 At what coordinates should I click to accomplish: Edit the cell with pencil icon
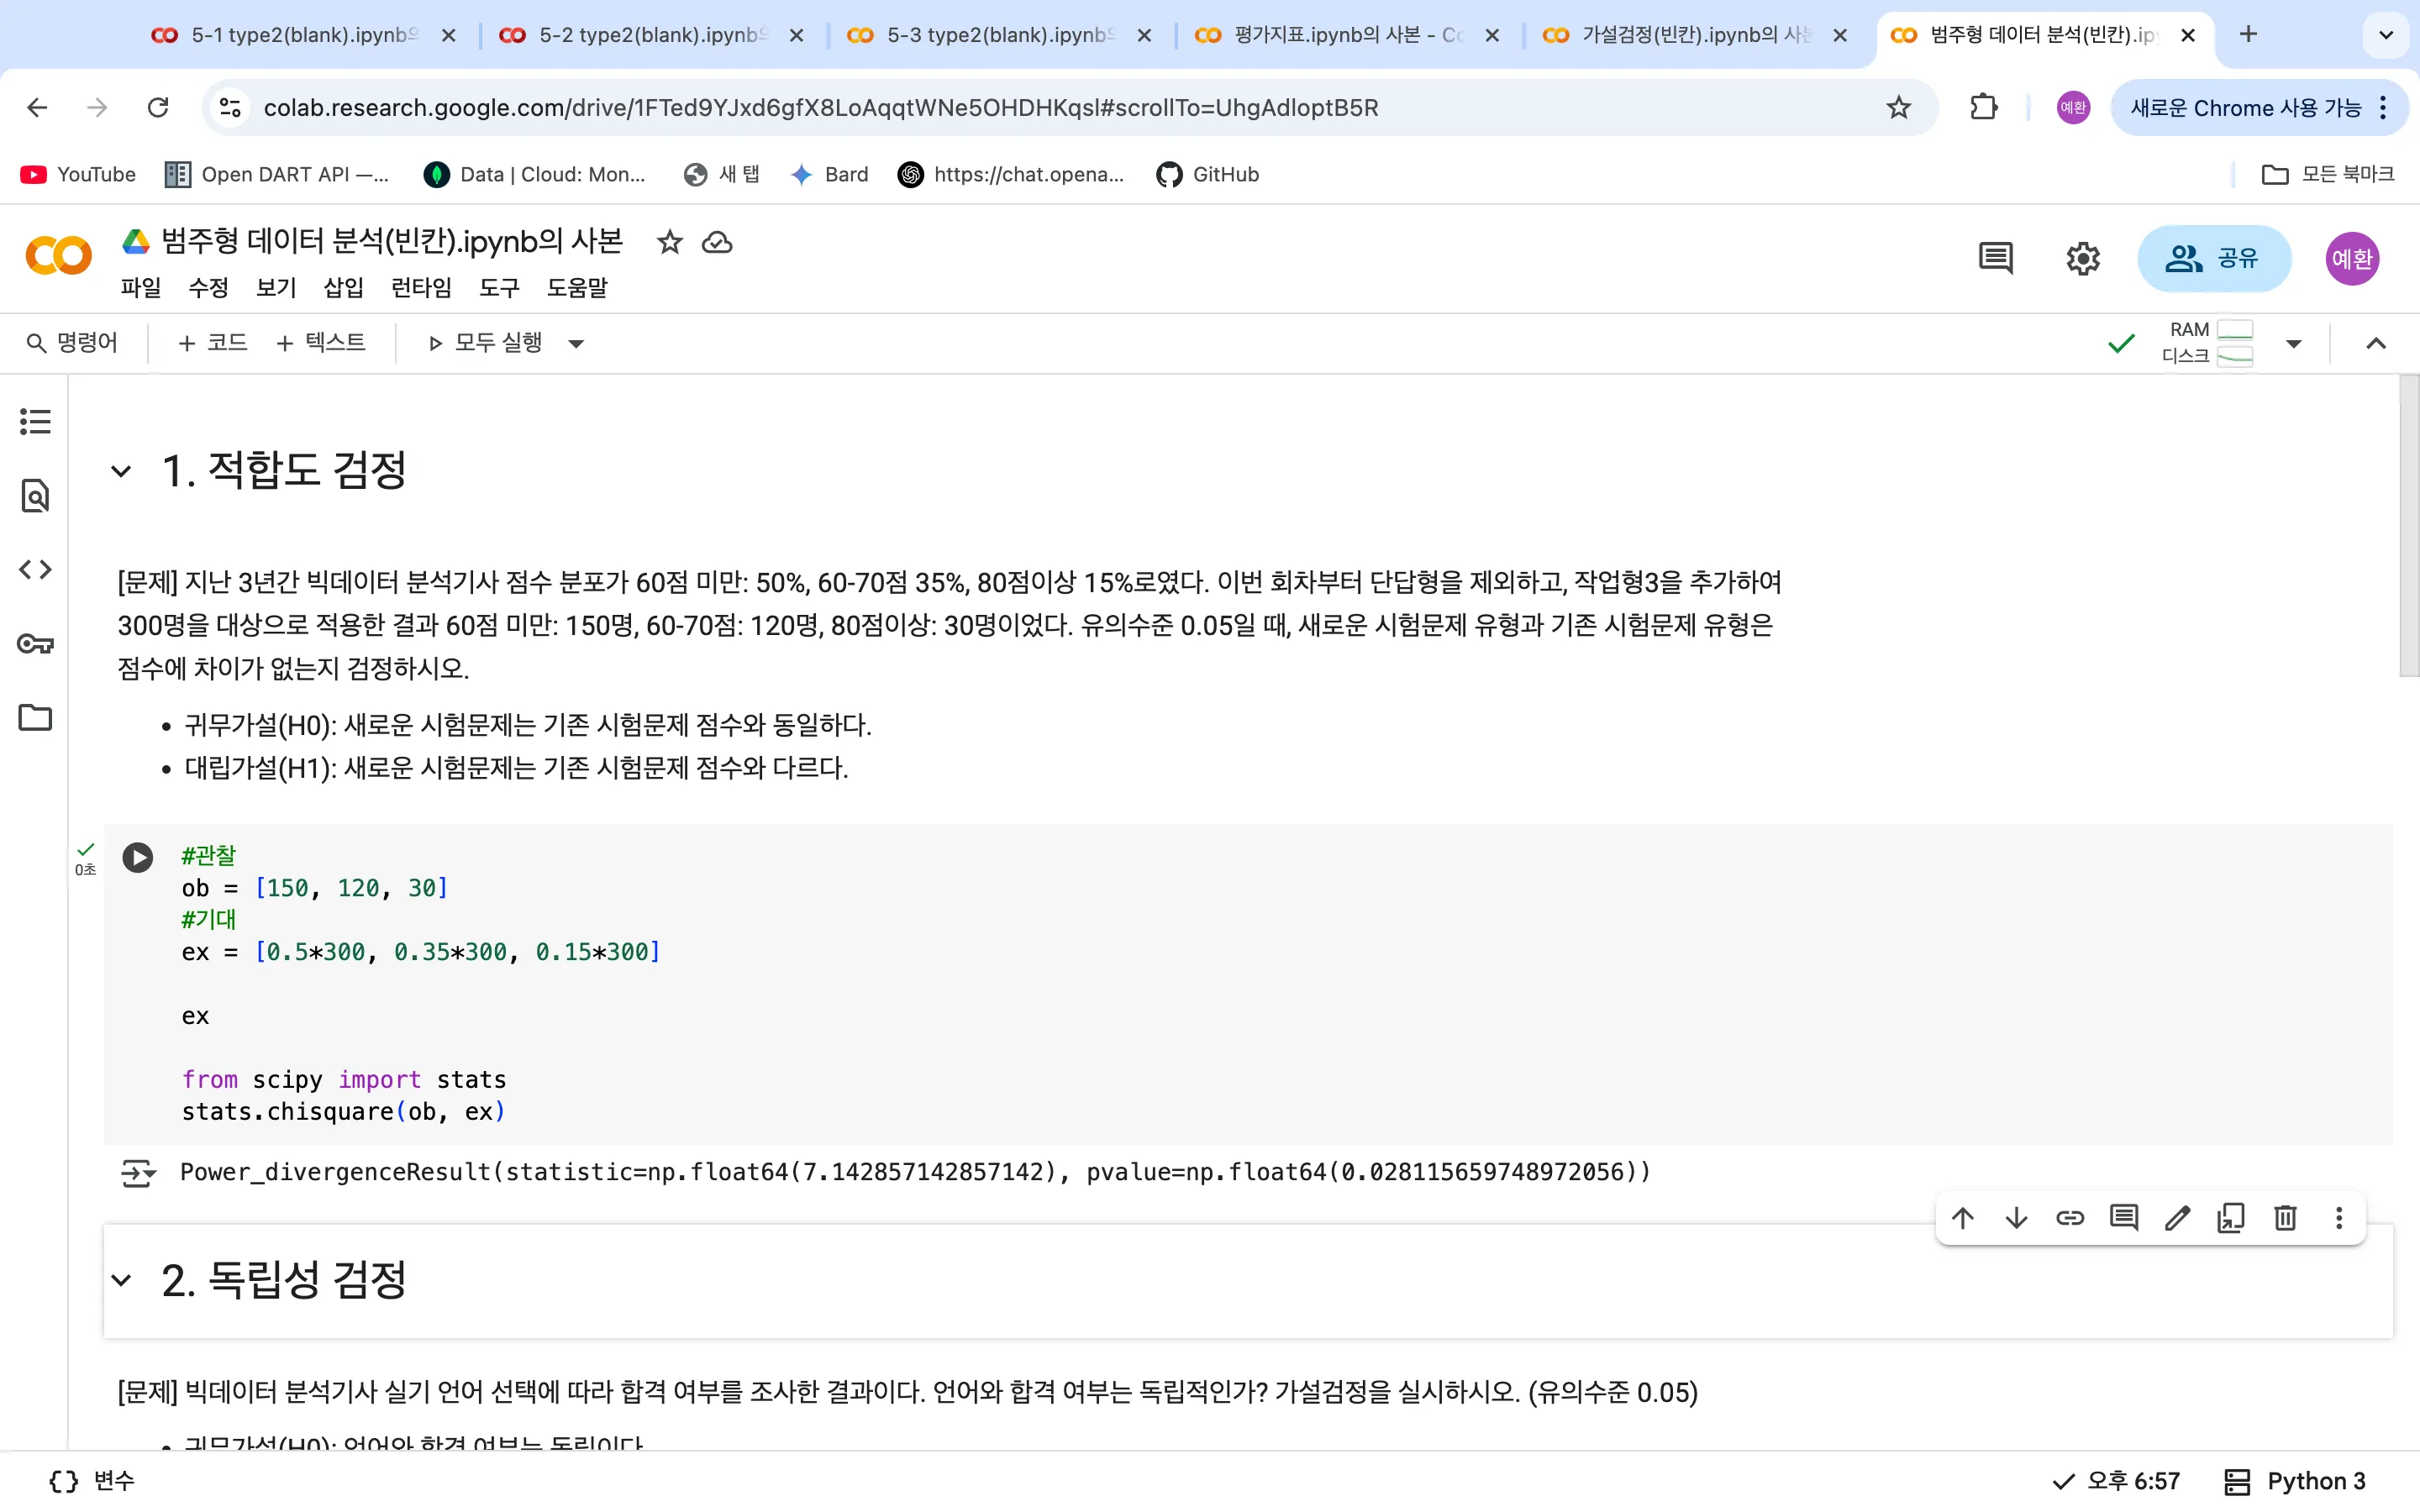2177,1217
